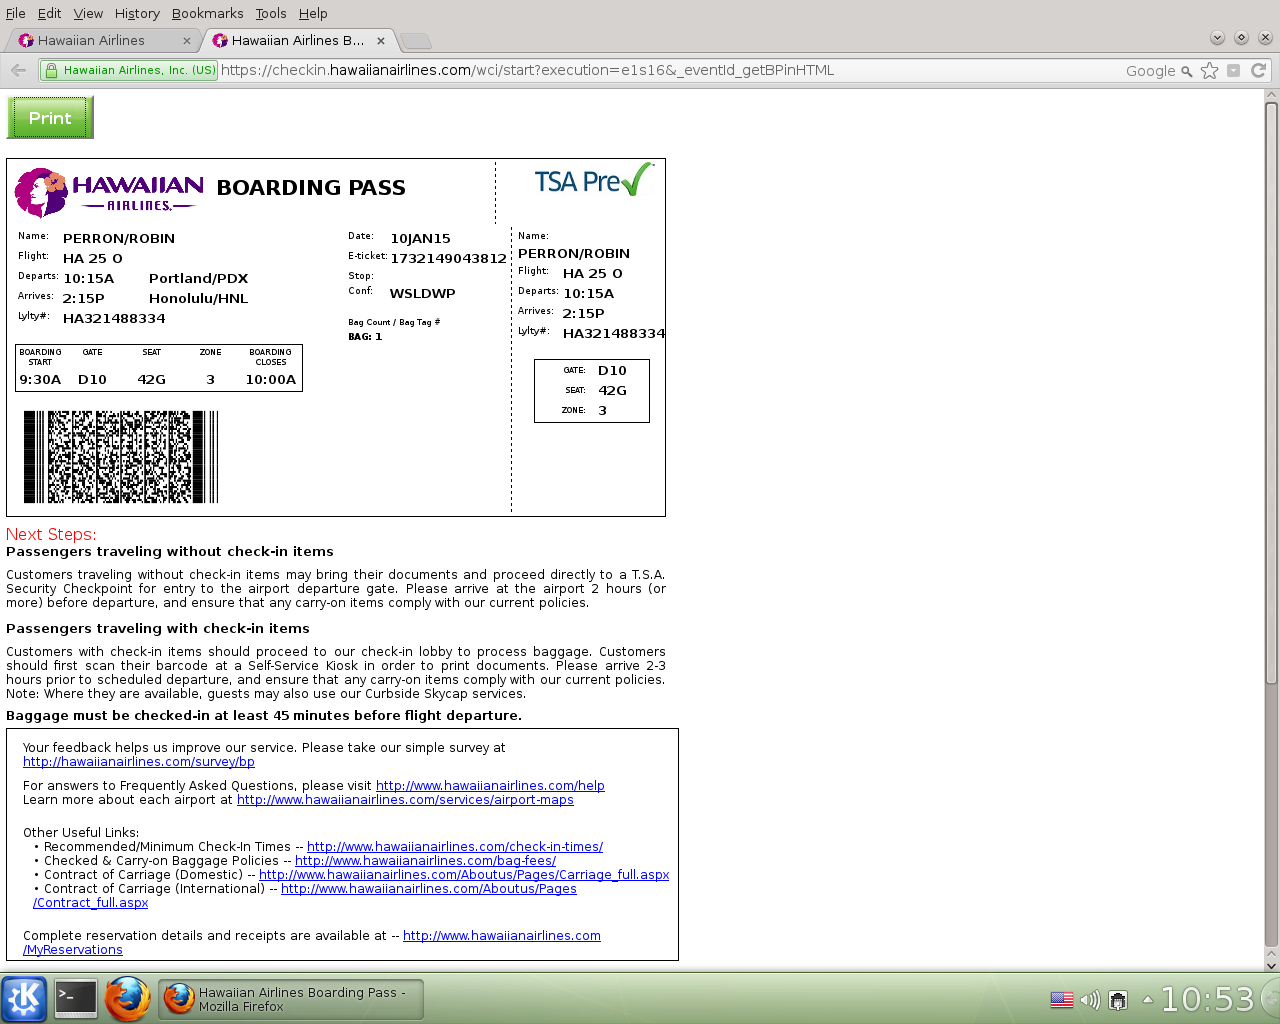Click the boarding pass barcode
Viewport: 1280px width, 1024px height.
pos(121,457)
